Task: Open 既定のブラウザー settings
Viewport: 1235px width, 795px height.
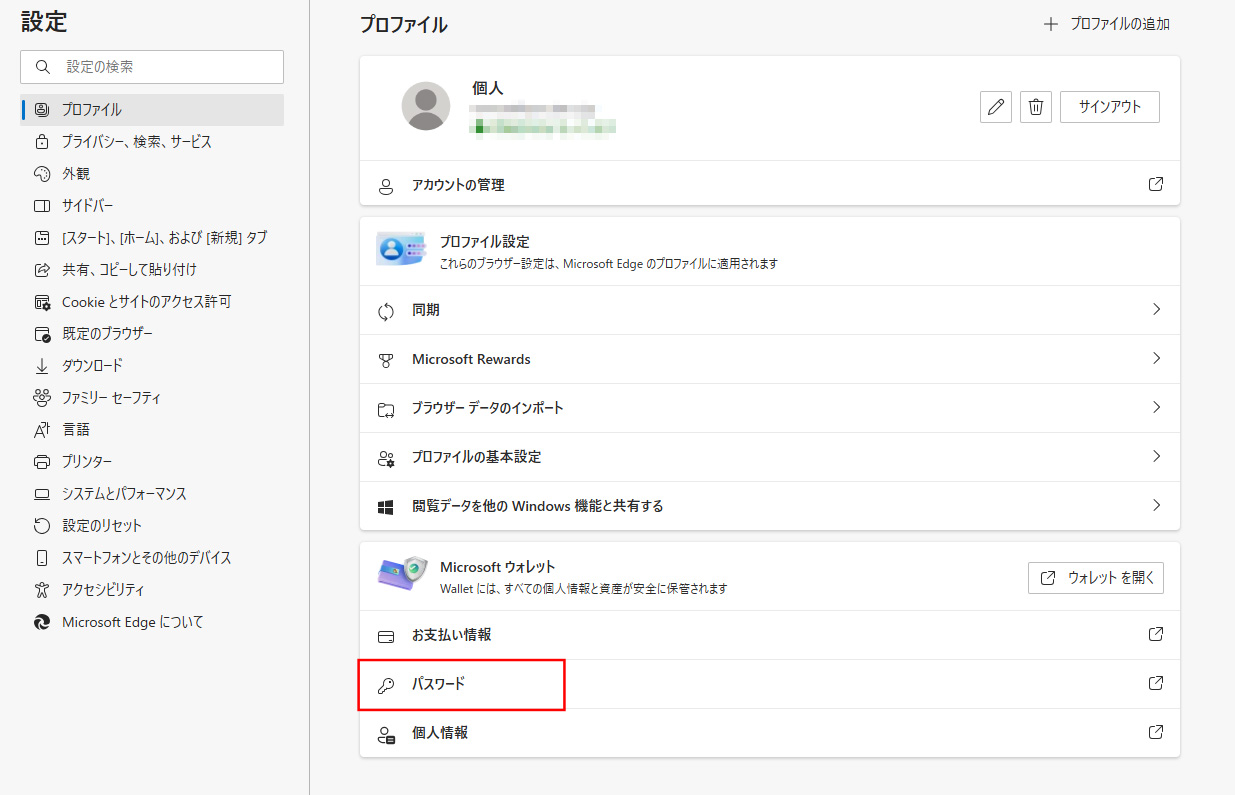Action: click(152, 334)
